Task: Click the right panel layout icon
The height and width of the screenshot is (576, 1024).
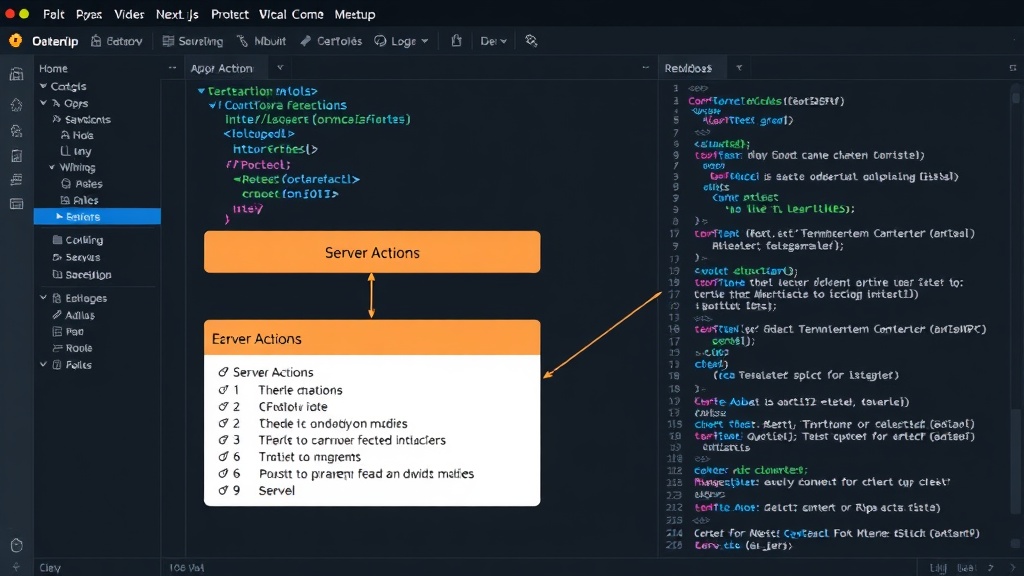Action: [1013, 68]
